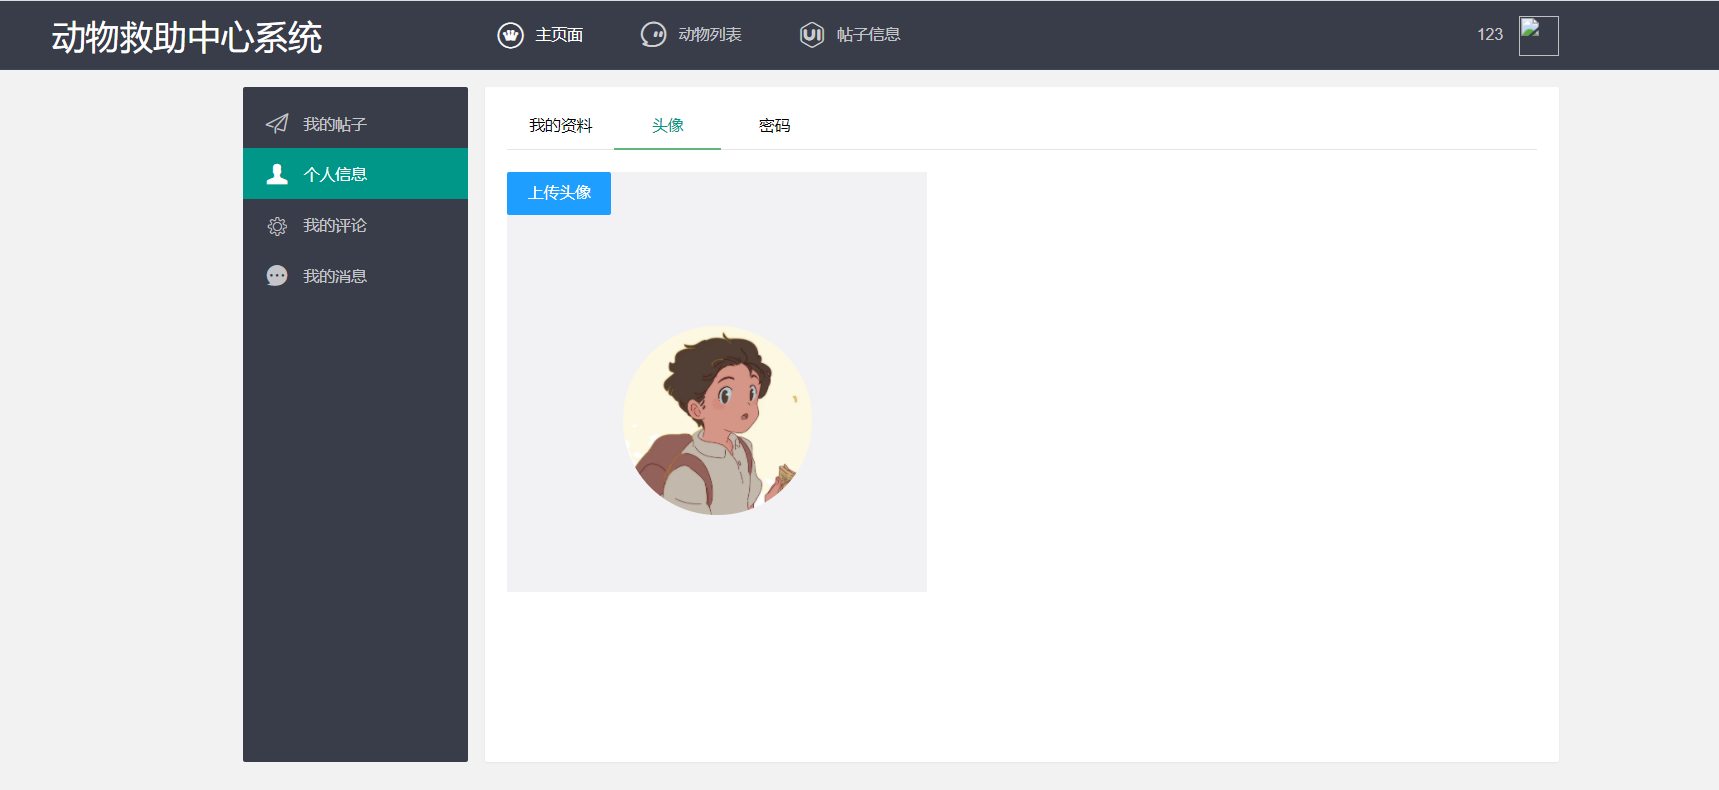This screenshot has width=1719, height=790.
Task: Click the username 123 in the header
Action: pyautogui.click(x=1490, y=35)
